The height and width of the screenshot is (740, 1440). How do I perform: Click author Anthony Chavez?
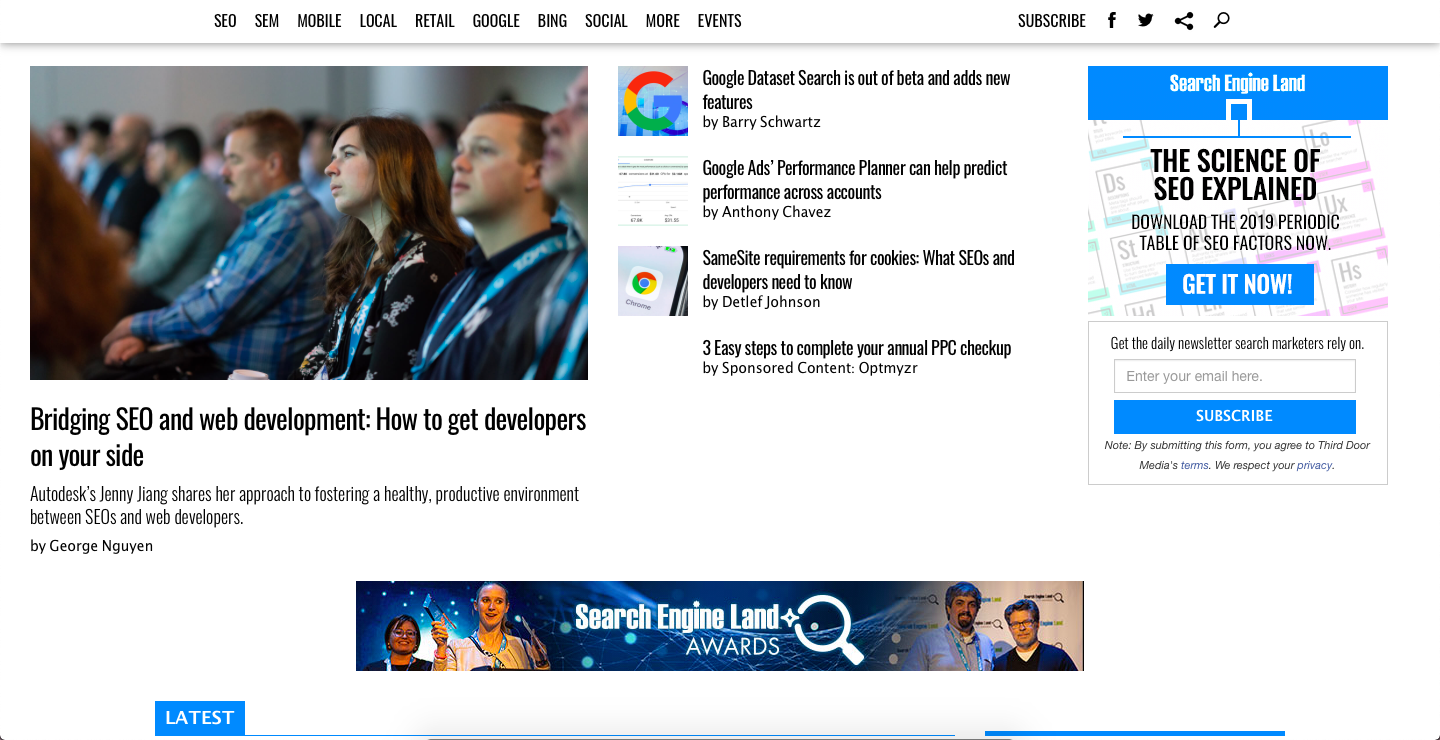point(776,212)
